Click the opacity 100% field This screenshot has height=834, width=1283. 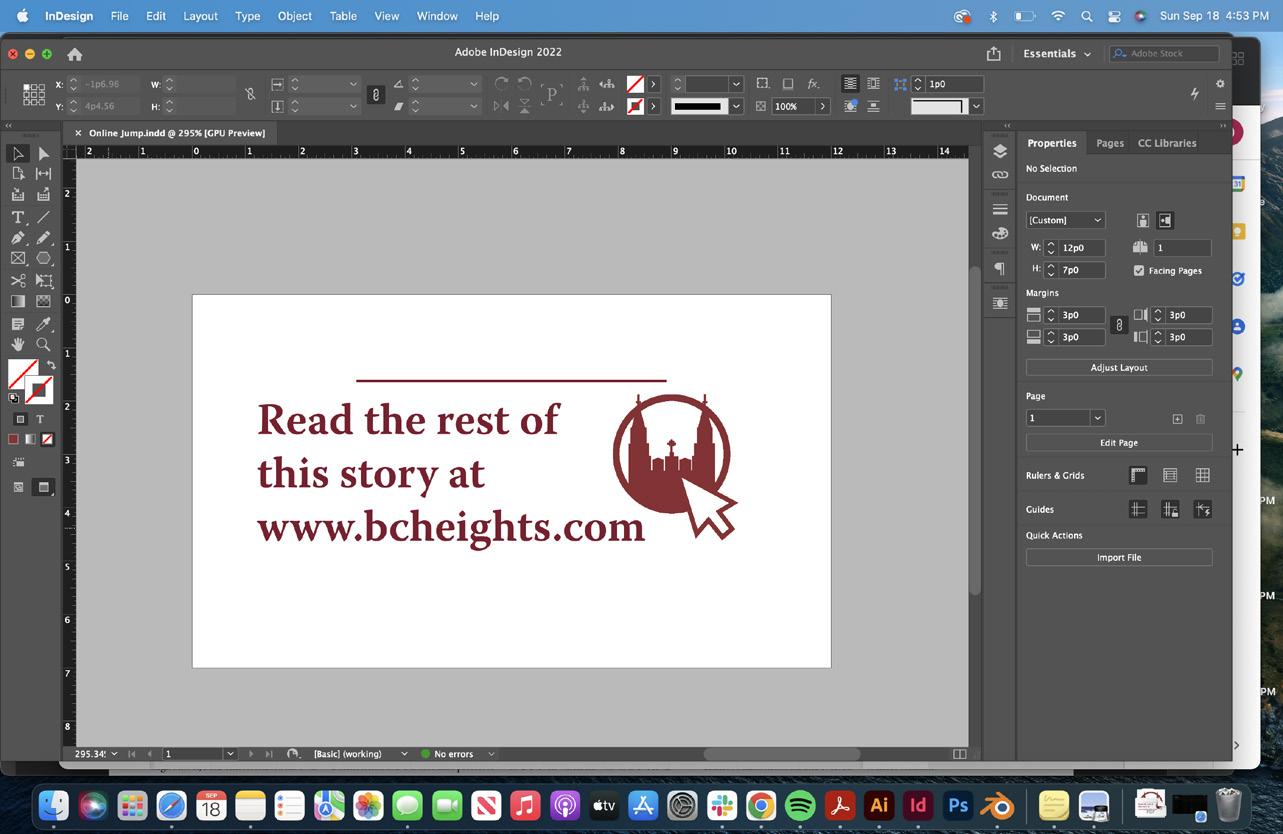(793, 106)
